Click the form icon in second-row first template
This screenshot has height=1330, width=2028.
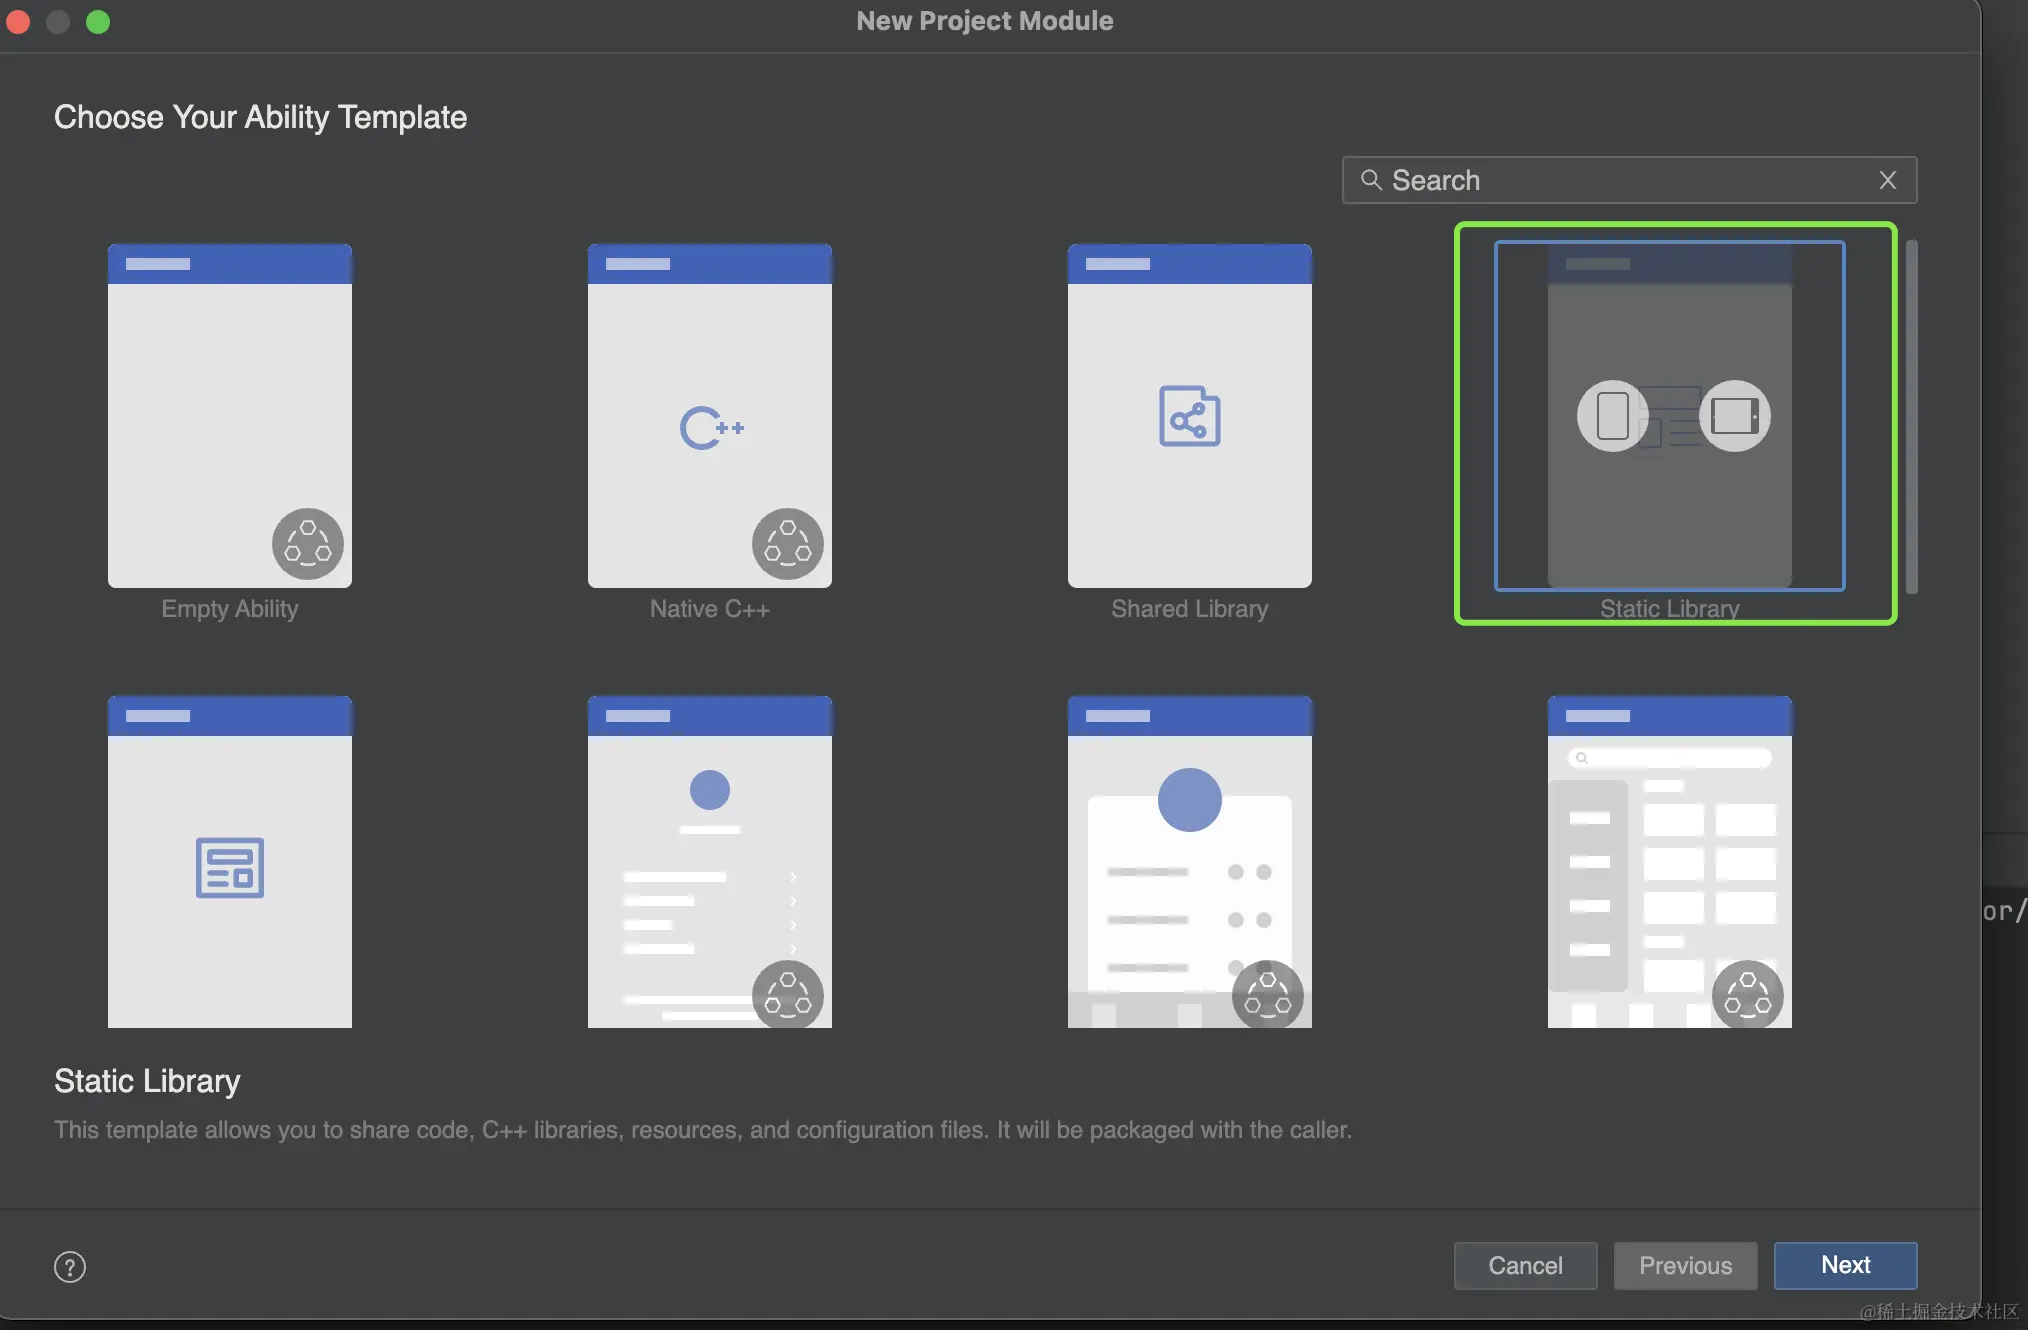(230, 867)
